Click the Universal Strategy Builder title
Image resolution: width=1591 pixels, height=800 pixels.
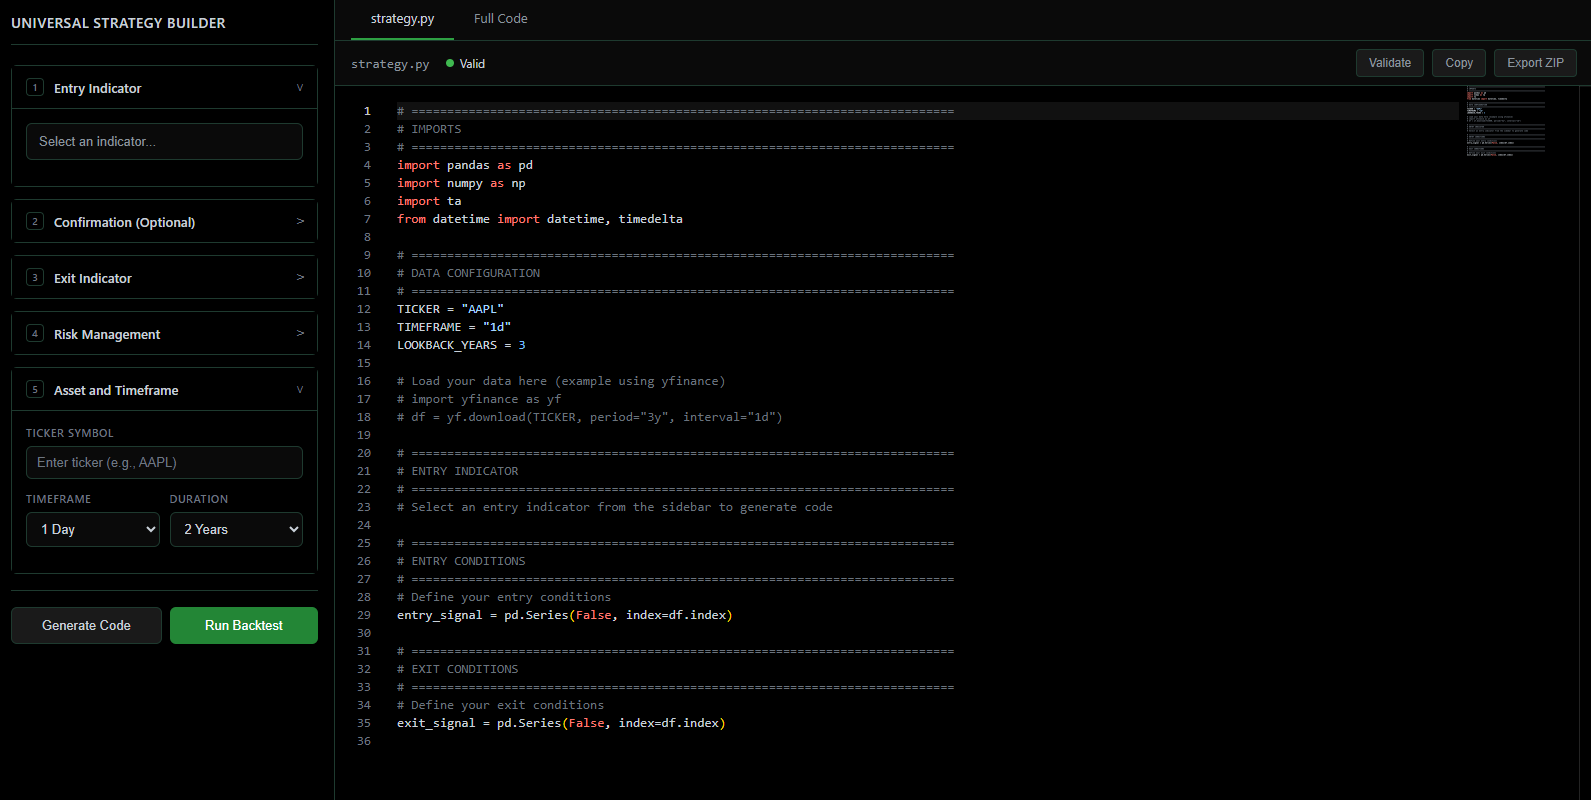(x=118, y=23)
